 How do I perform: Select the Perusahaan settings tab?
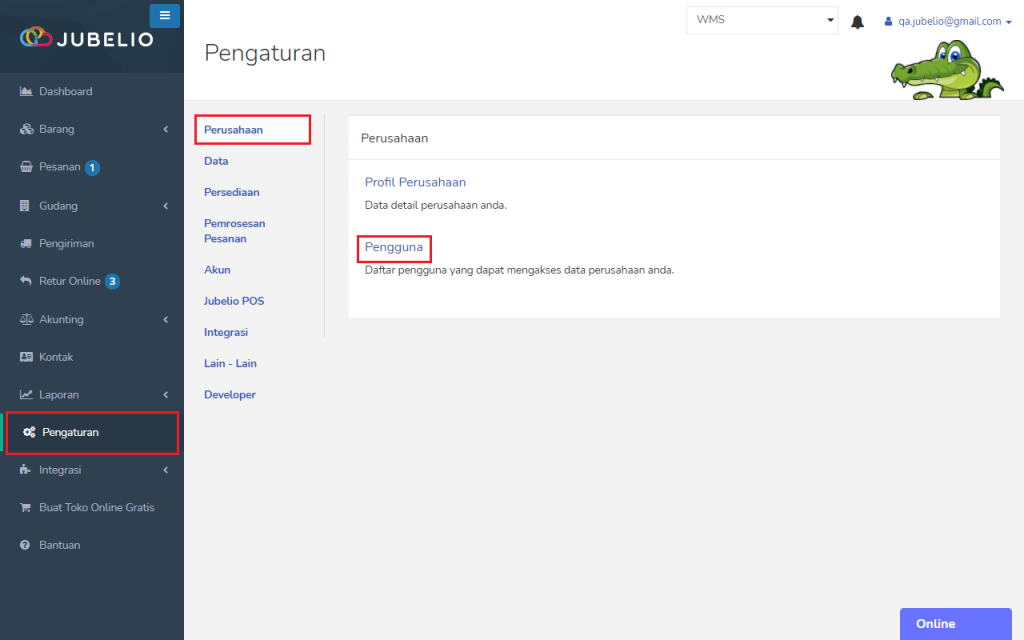pyautogui.click(x=253, y=129)
